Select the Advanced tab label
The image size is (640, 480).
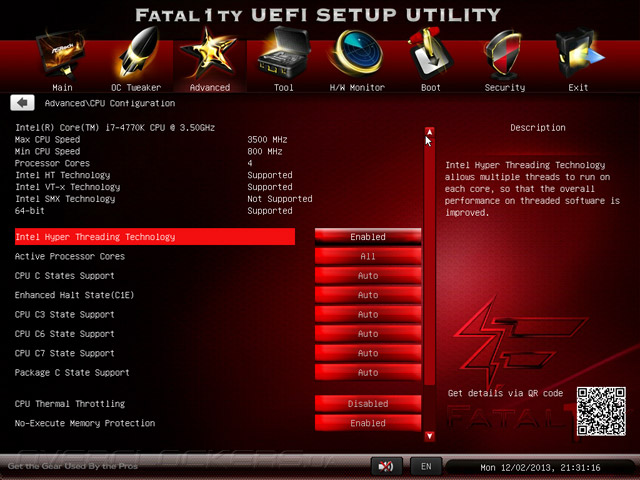click(210, 87)
